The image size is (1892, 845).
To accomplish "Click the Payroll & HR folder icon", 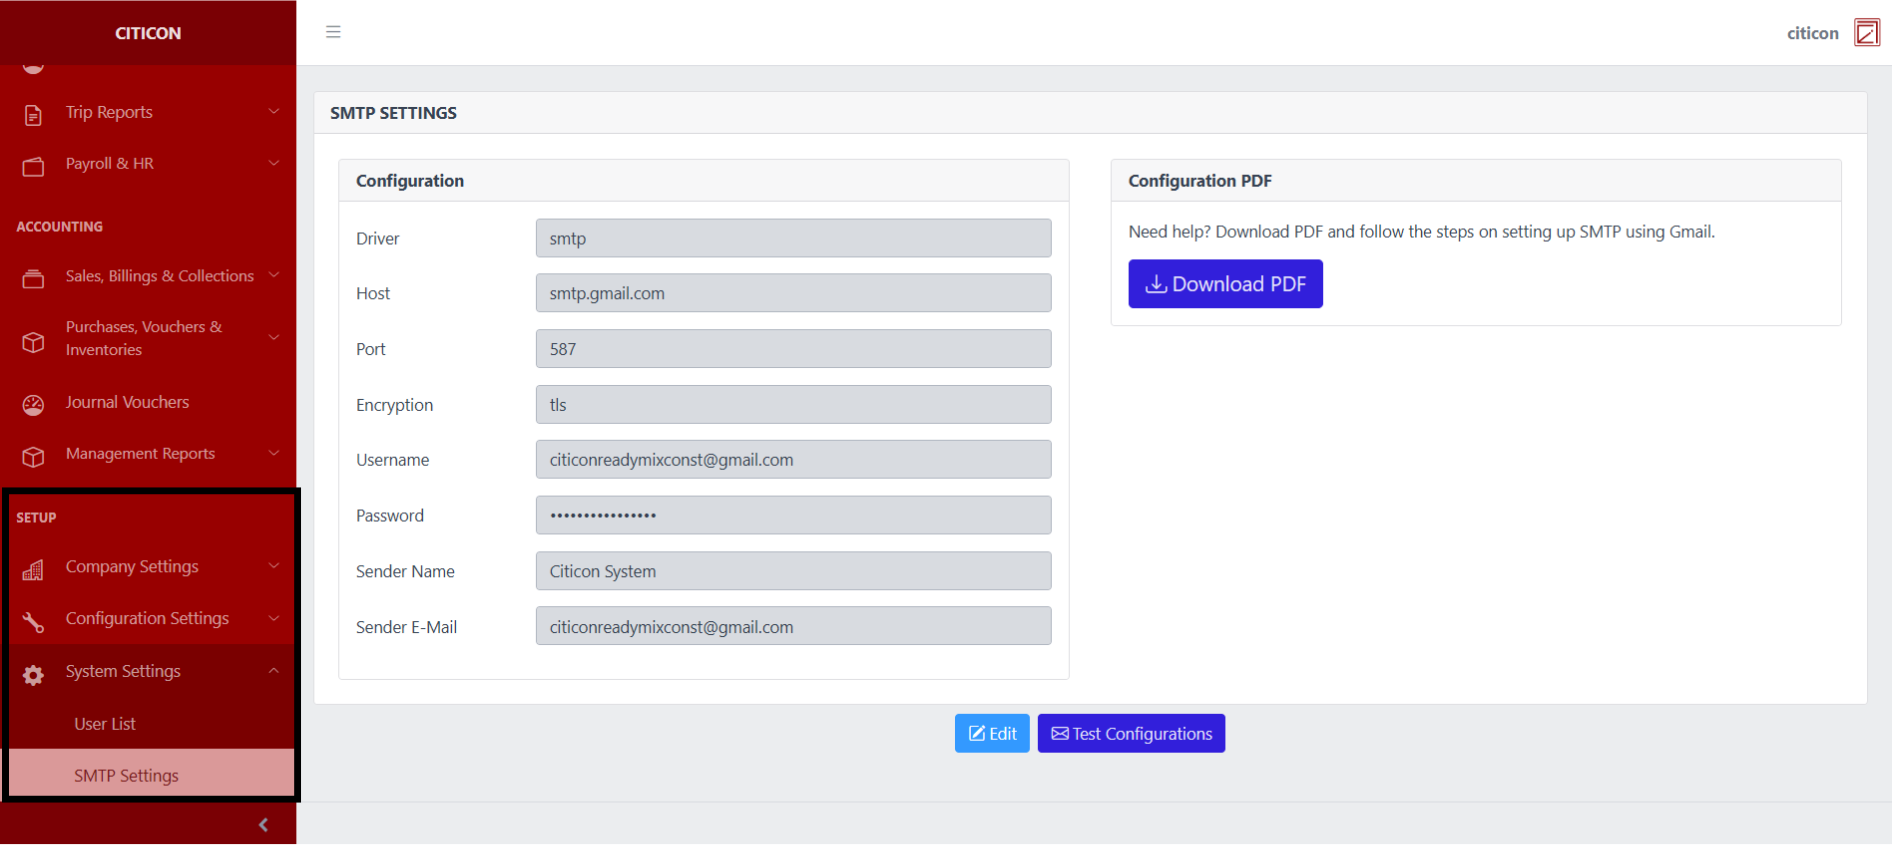I will [33, 166].
